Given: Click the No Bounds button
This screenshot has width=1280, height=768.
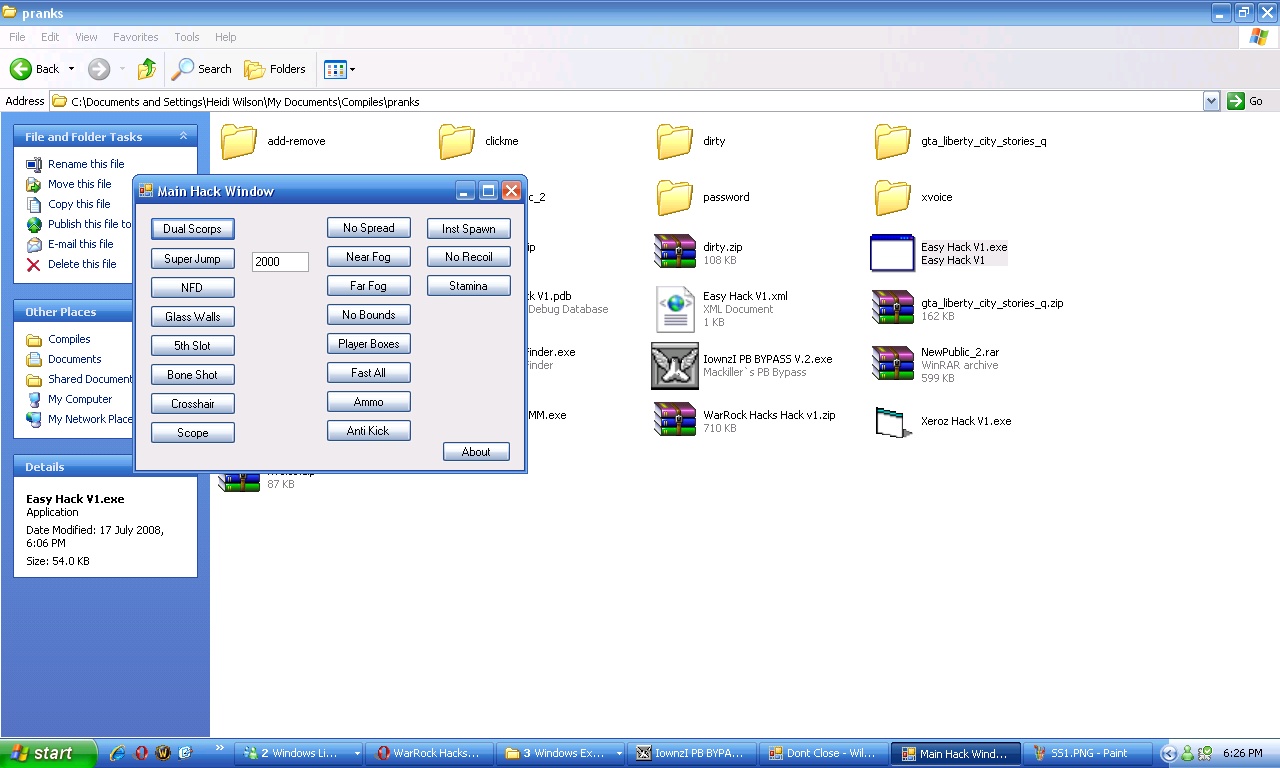Looking at the screenshot, I should 369,315.
